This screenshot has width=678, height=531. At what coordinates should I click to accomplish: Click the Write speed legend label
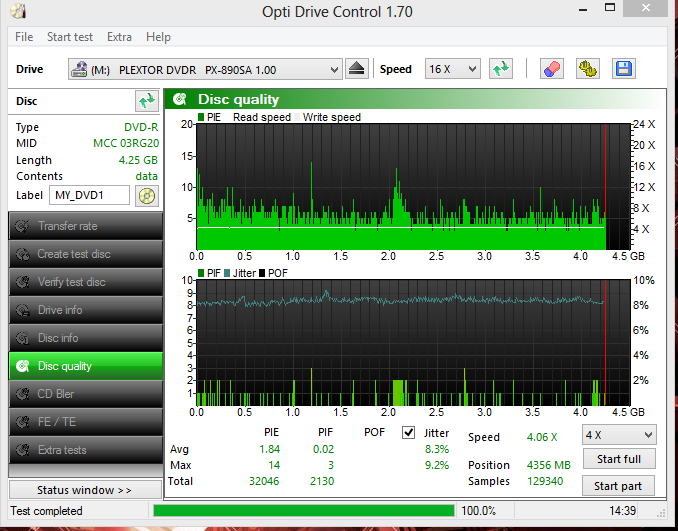(332, 117)
